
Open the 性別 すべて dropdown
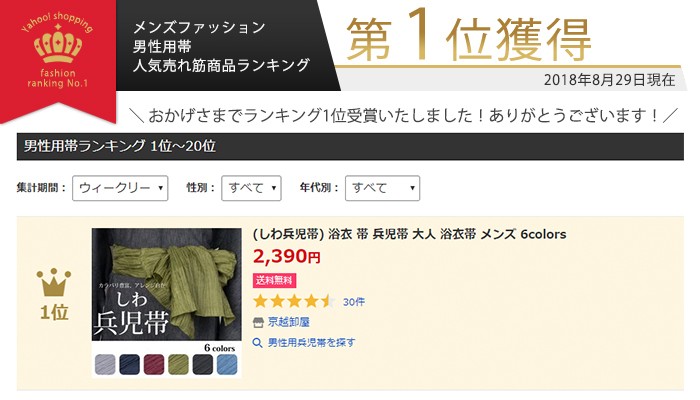pos(251,188)
